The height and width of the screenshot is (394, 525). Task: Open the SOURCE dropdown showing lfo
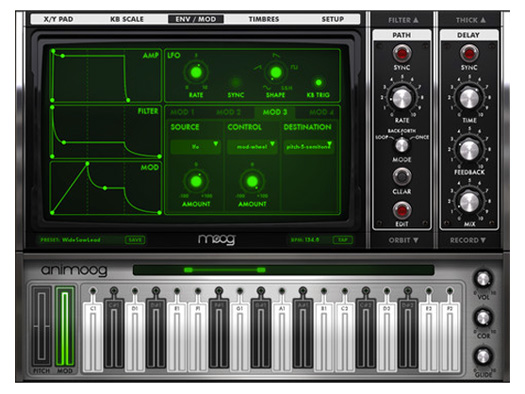(x=196, y=147)
